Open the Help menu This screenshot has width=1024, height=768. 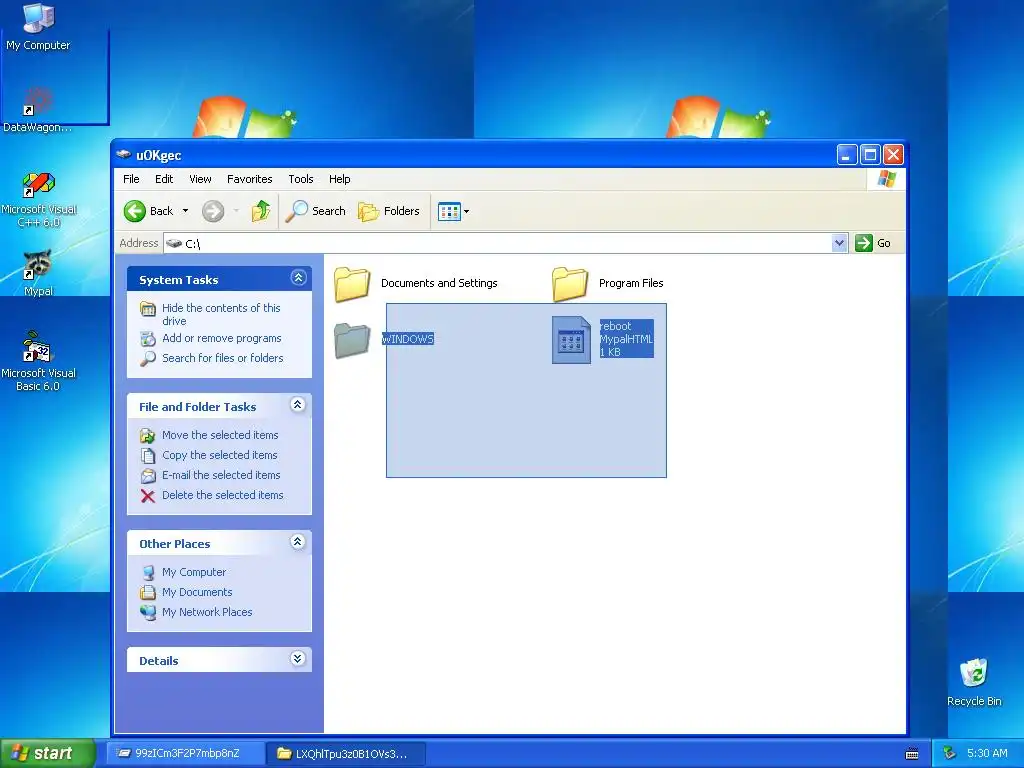(x=339, y=179)
